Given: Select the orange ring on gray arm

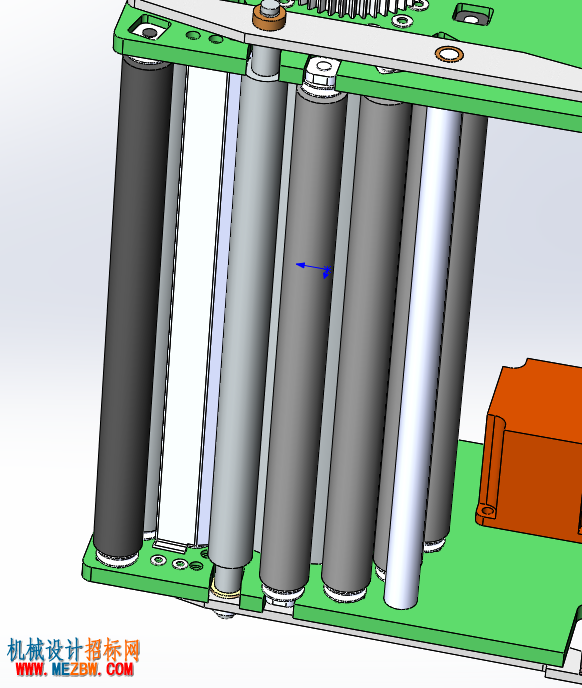Looking at the screenshot, I should coord(449,54).
